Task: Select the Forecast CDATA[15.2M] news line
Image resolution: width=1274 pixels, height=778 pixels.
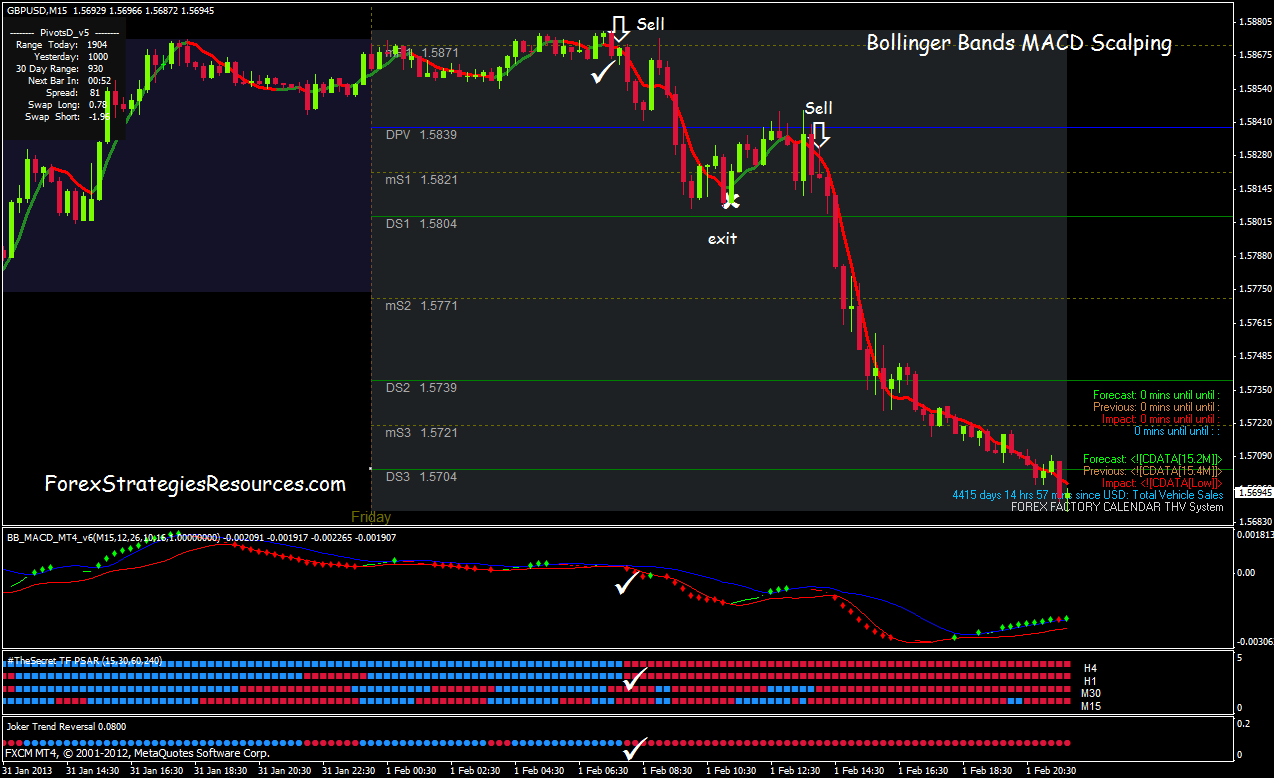Action: tap(1152, 458)
